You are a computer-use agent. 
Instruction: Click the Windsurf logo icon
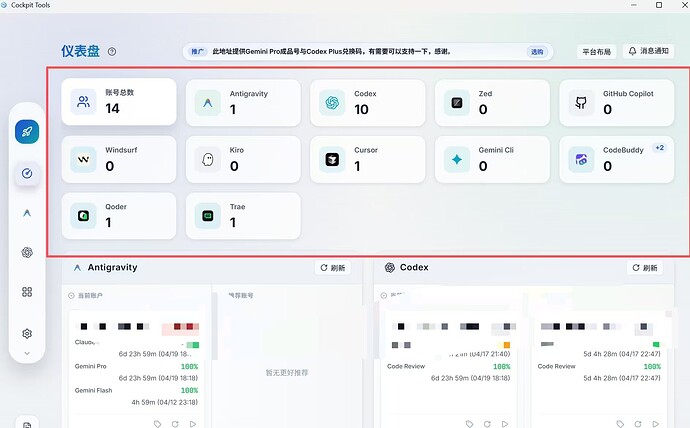(83, 159)
